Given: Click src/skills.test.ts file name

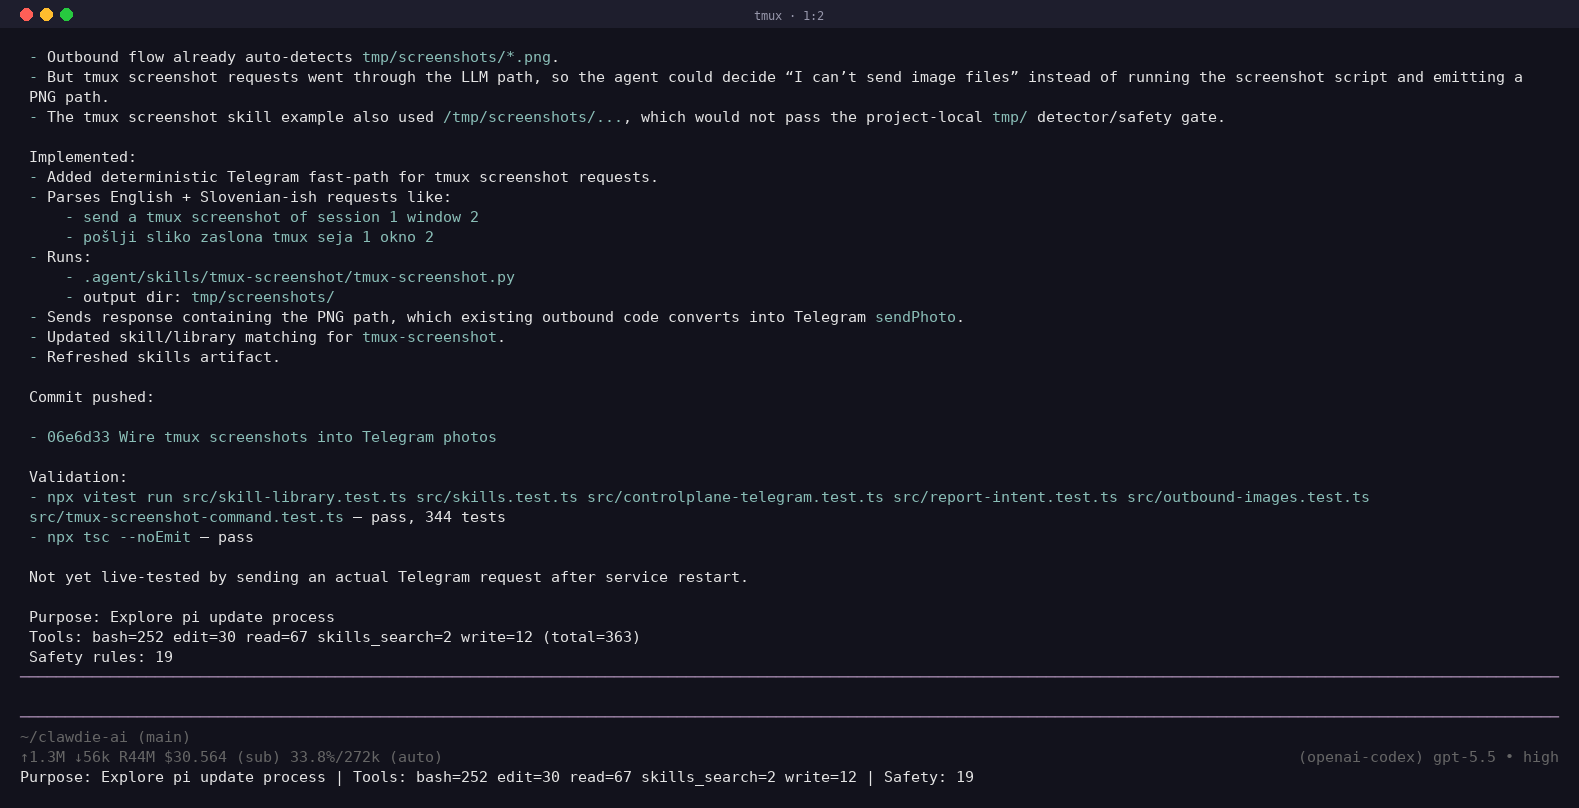Looking at the screenshot, I should pos(497,497).
